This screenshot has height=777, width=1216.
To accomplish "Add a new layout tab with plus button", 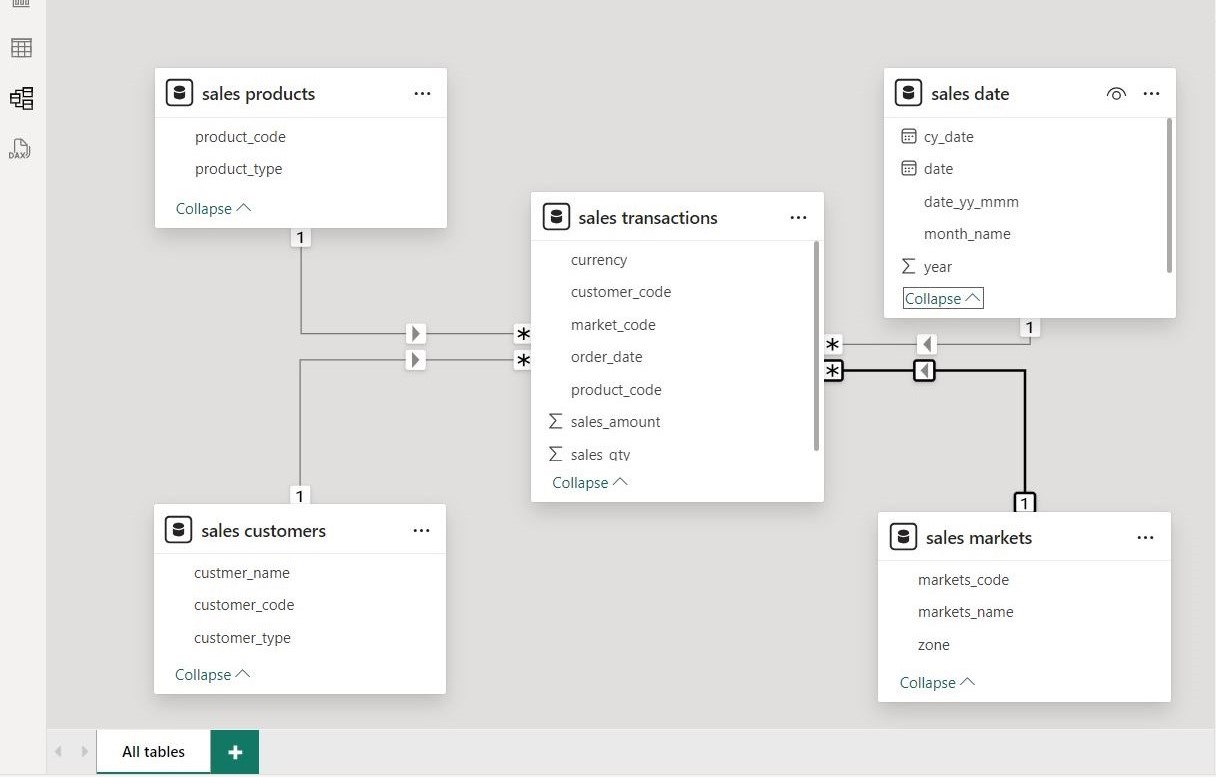I will pos(235,752).
